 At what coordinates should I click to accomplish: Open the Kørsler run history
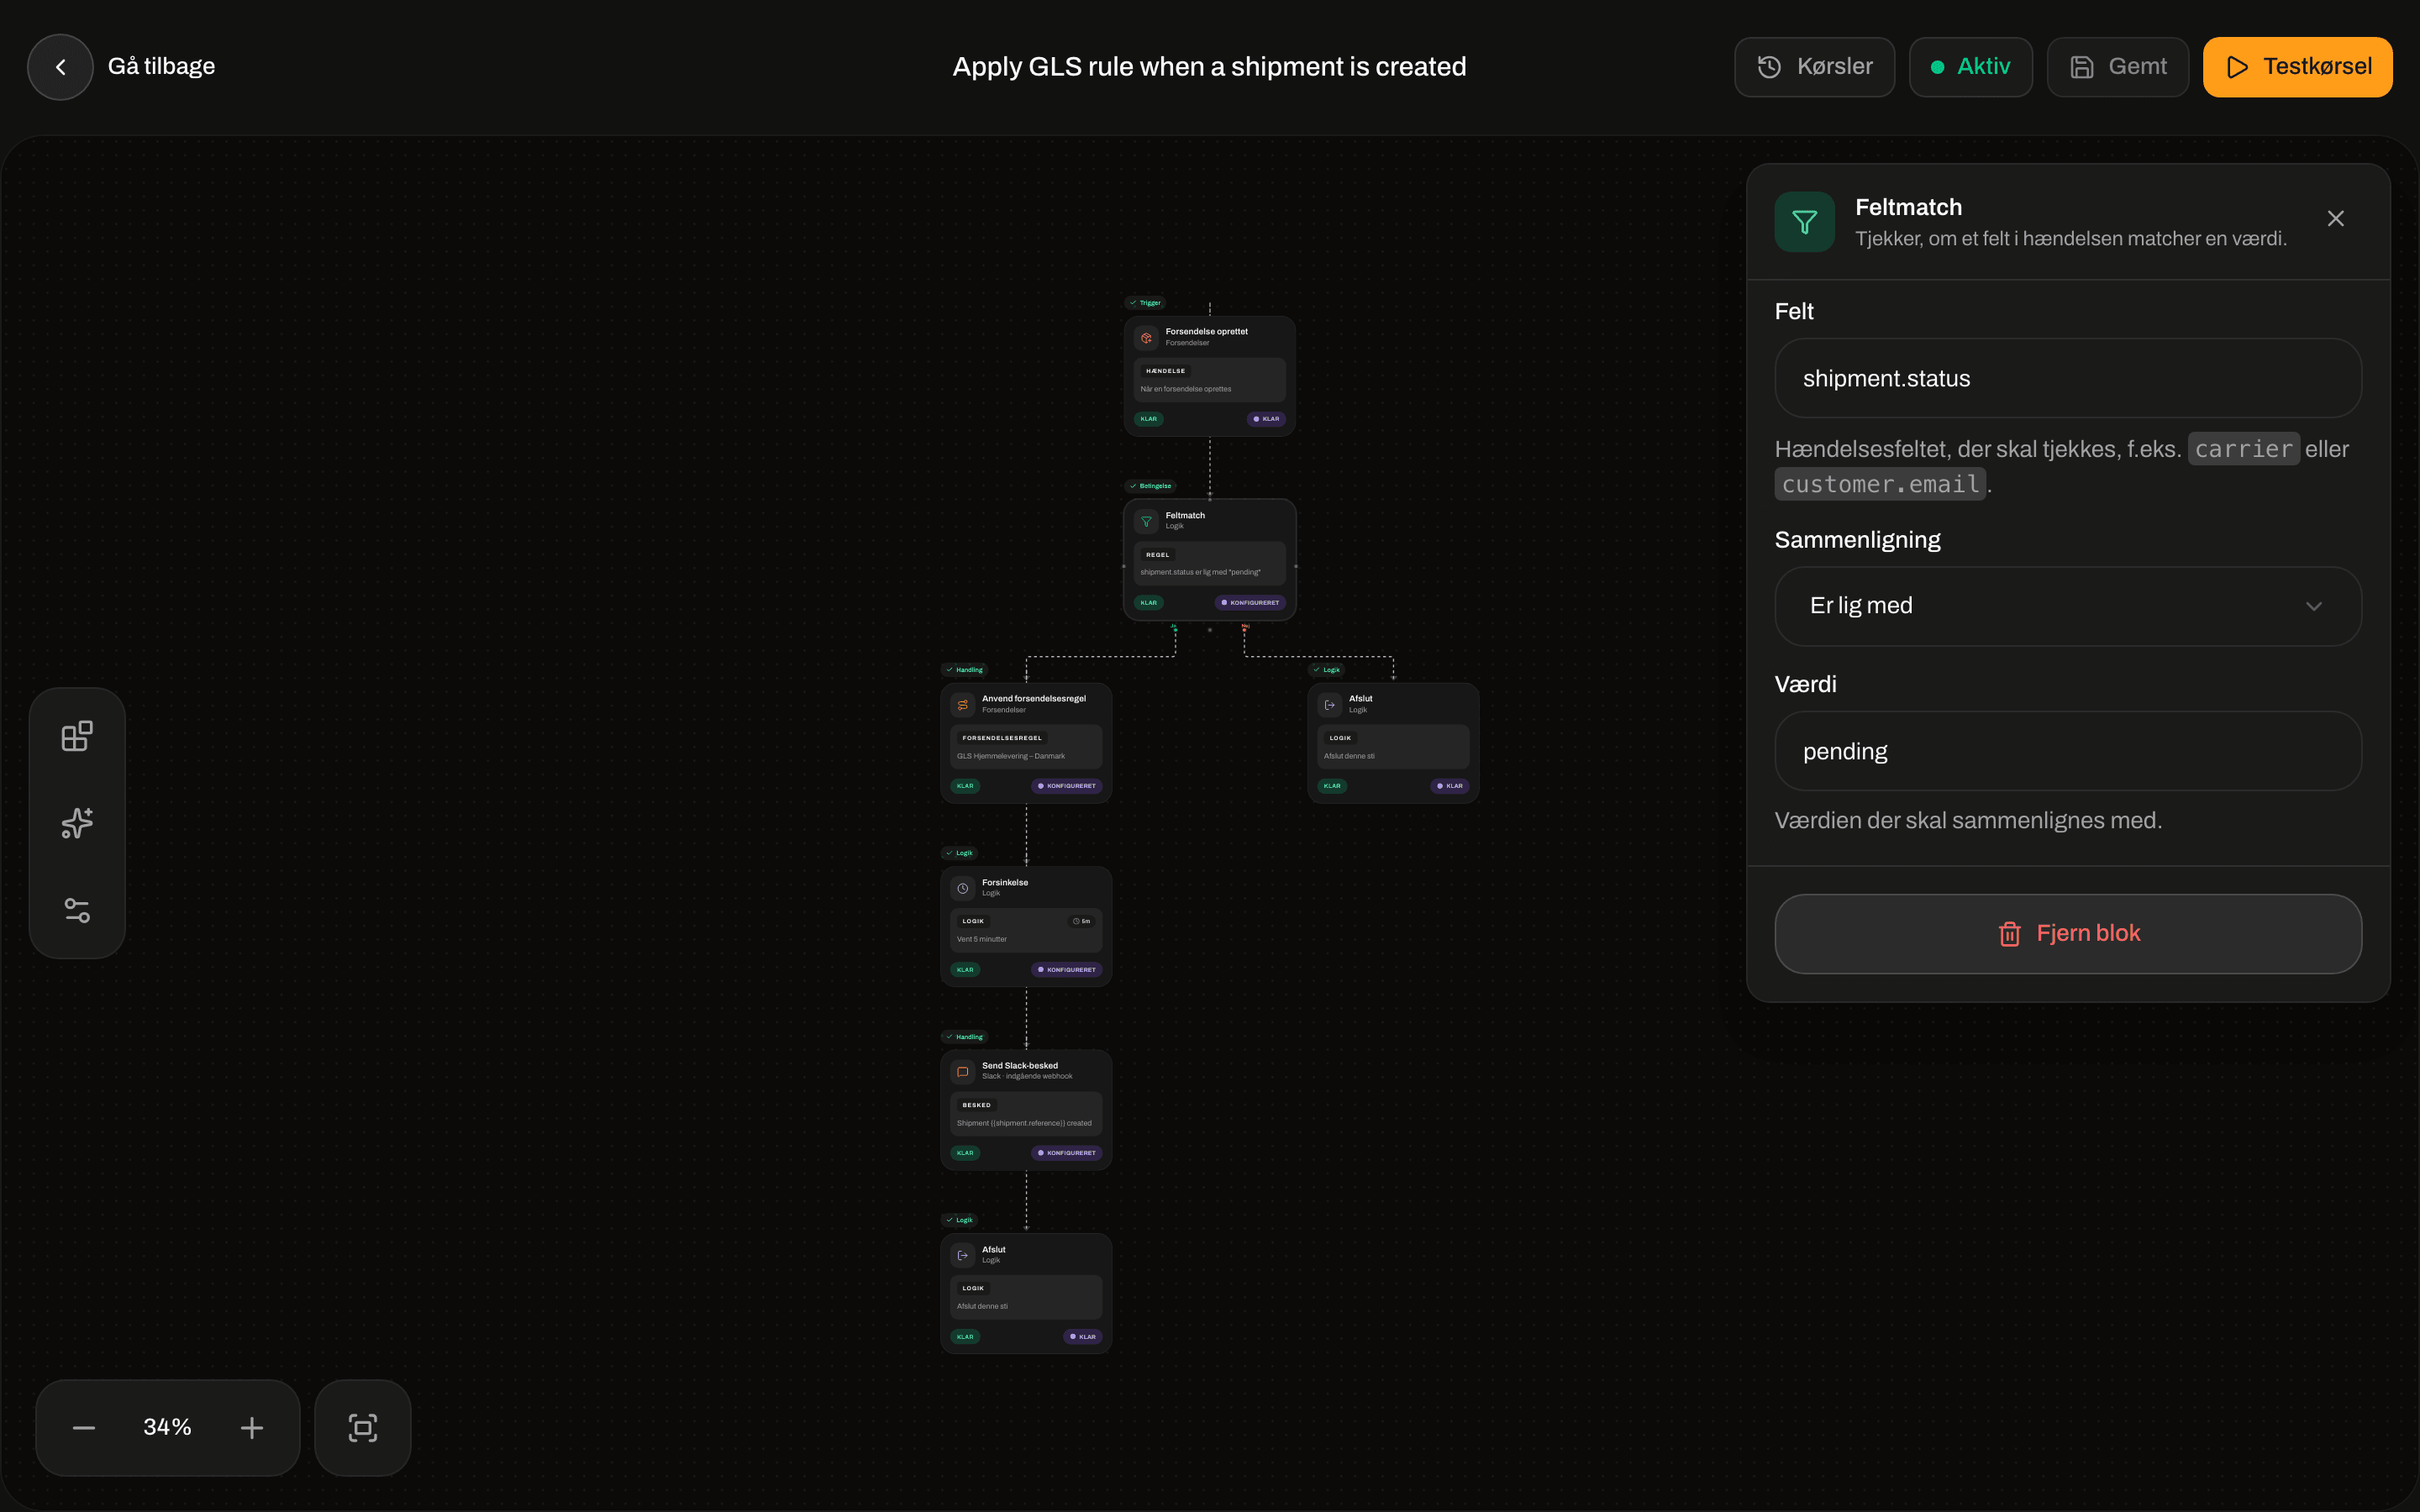tap(1814, 67)
